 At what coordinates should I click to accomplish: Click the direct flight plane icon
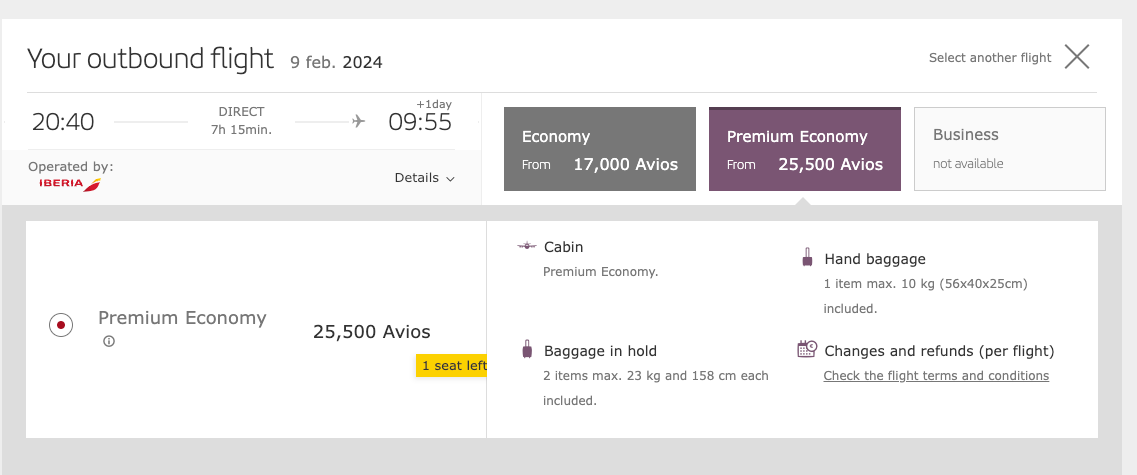click(x=359, y=122)
